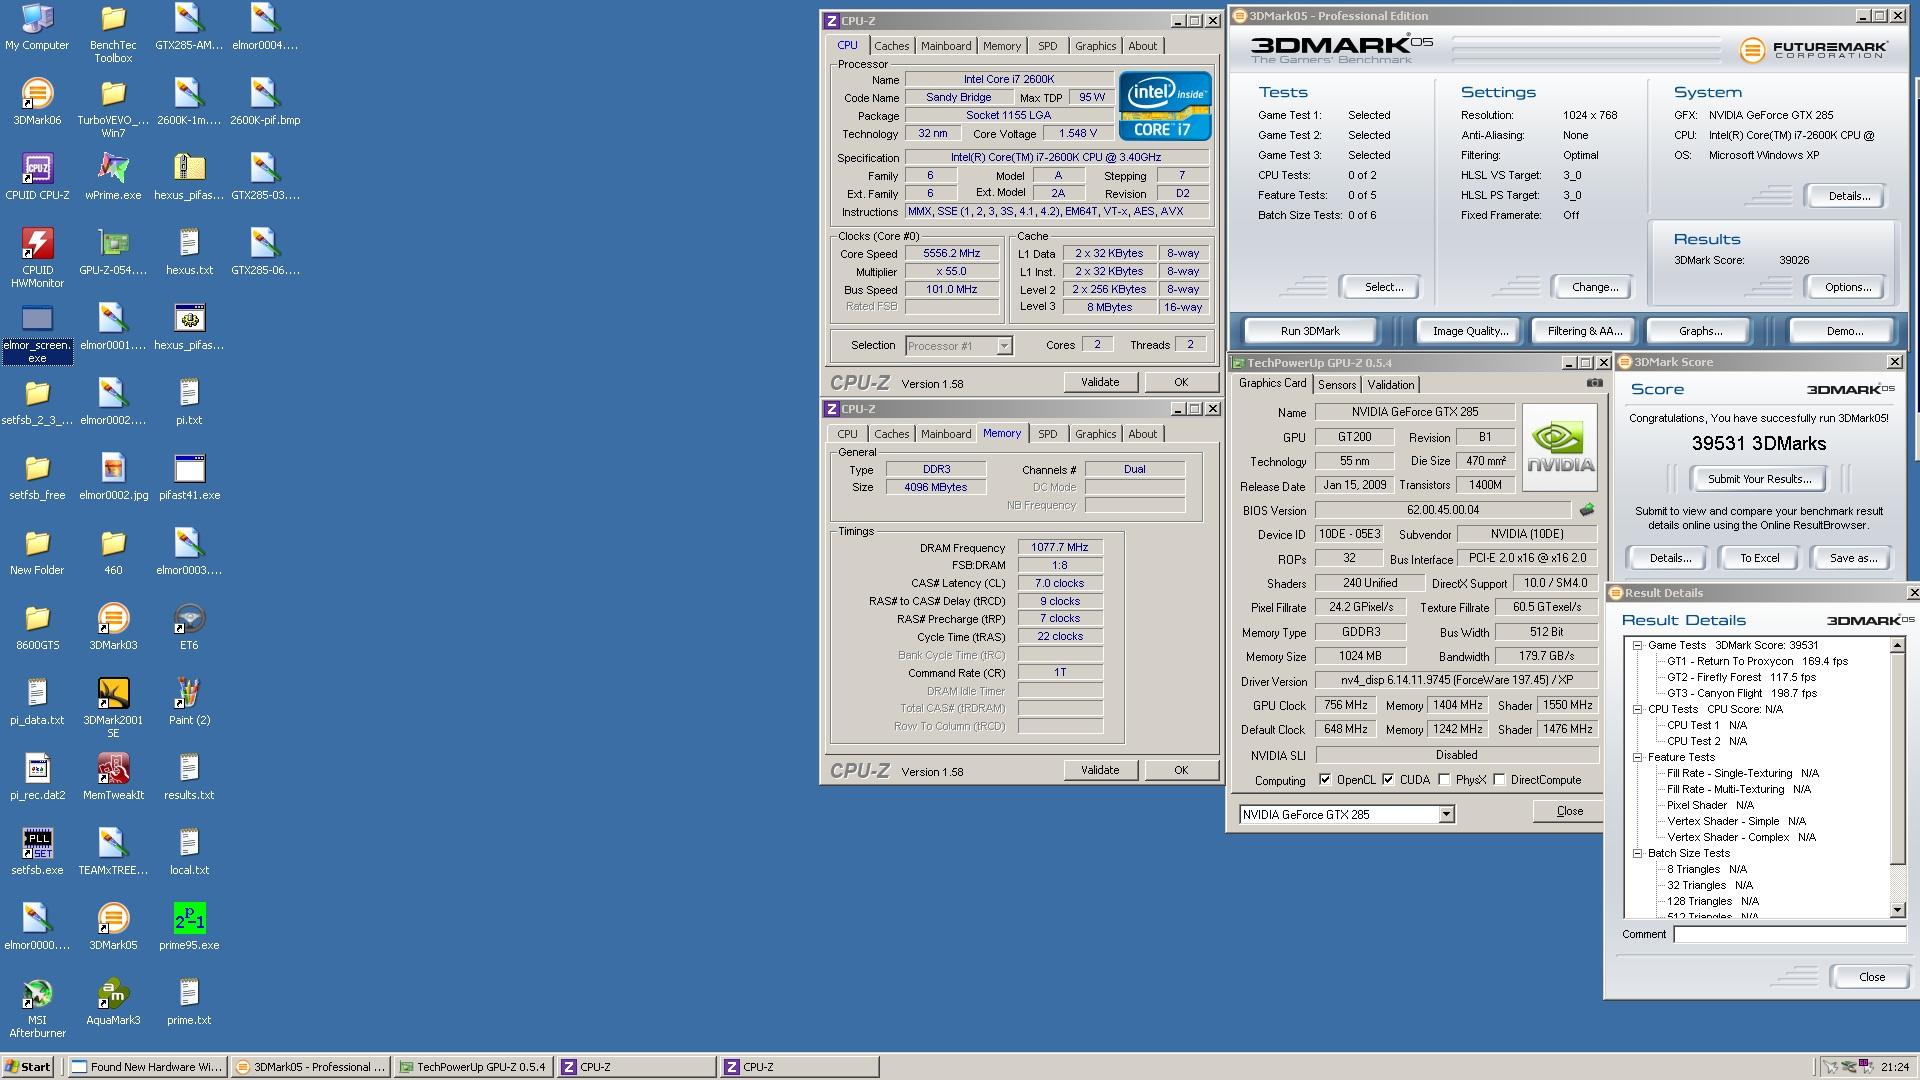This screenshot has width=1920, height=1080.
Task: Click Save as button in 3DMark Score
Action: pyautogui.click(x=1853, y=558)
